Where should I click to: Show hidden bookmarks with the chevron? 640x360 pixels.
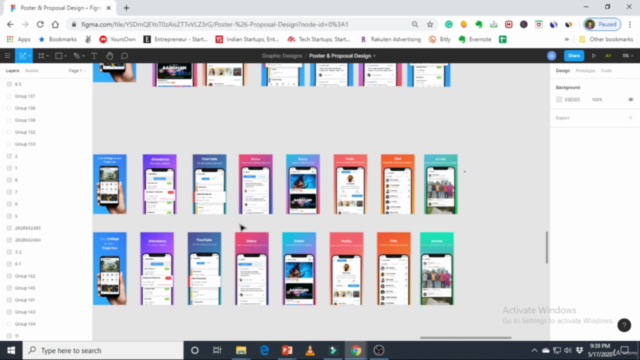coord(567,39)
